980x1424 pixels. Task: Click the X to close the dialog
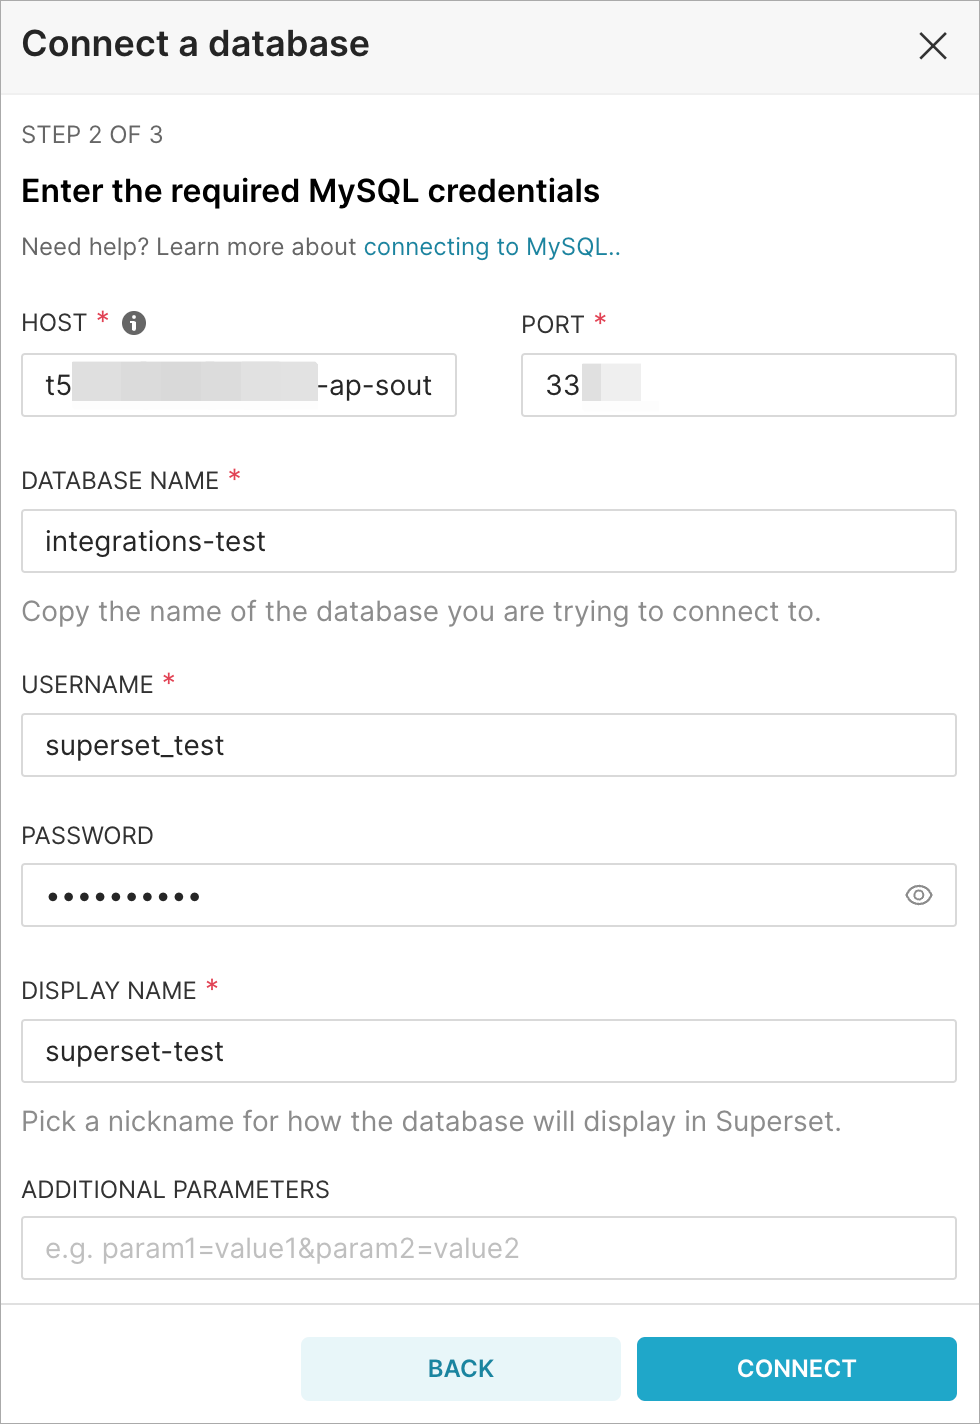click(932, 46)
